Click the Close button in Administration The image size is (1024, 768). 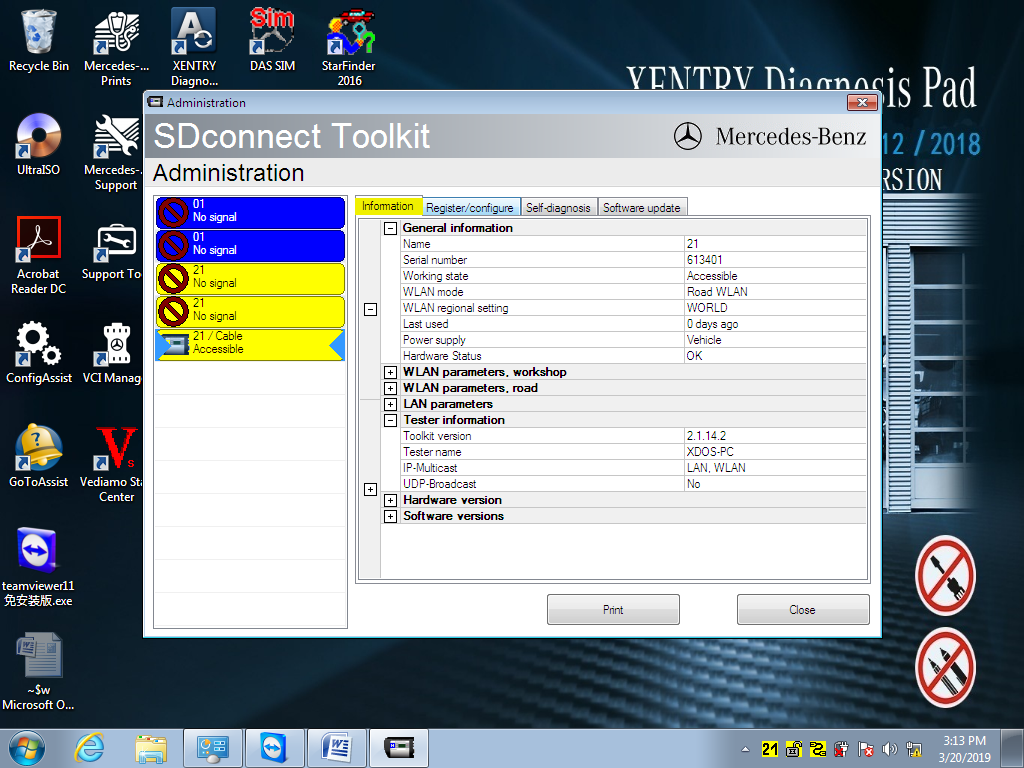[x=803, y=609]
